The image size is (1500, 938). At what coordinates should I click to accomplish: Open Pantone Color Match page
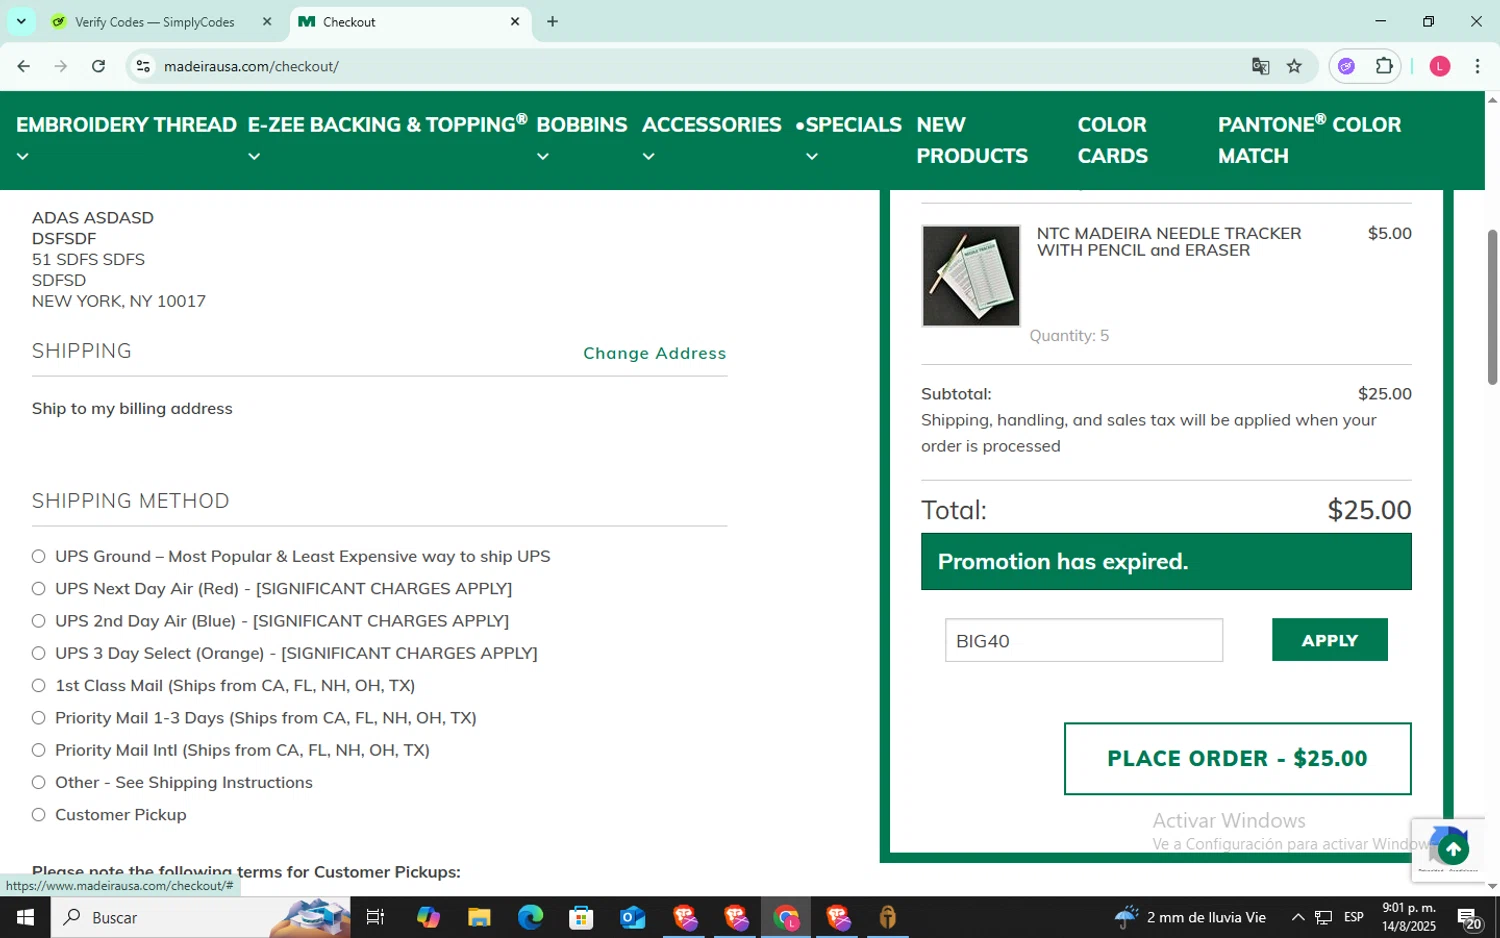point(1309,140)
